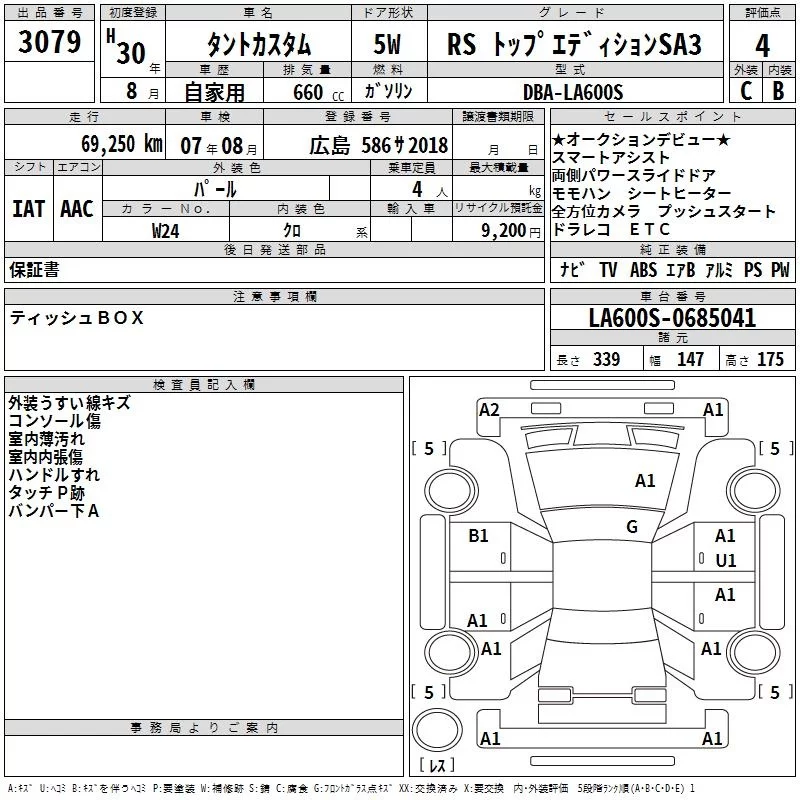This screenshot has height=800, width=800.
Task: Click the width value 147
Action: click(x=690, y=359)
